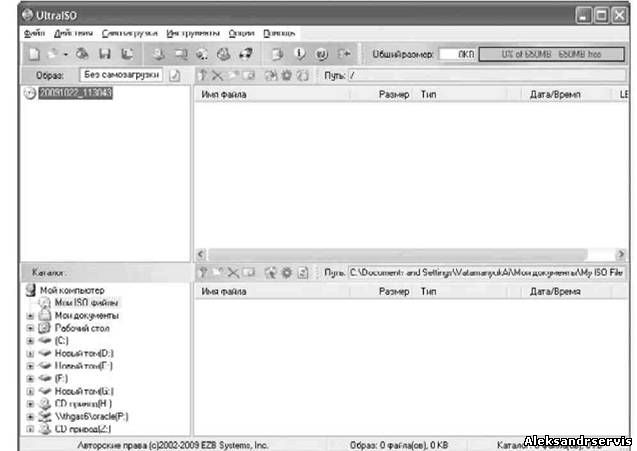Sort the Каталог pane by Имя файла column
Viewport: 637px width, 451px height.
272,292
